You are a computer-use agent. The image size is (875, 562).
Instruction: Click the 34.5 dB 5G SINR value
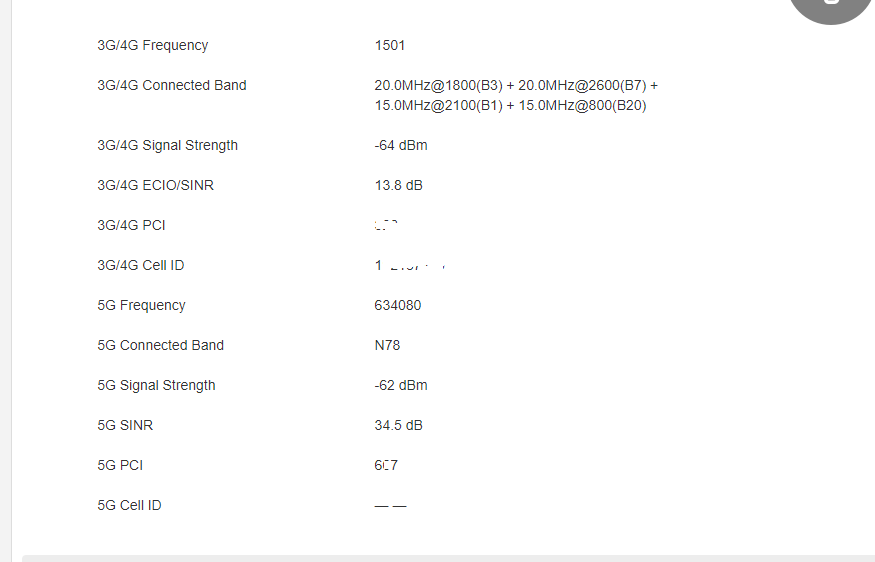[x=398, y=425]
